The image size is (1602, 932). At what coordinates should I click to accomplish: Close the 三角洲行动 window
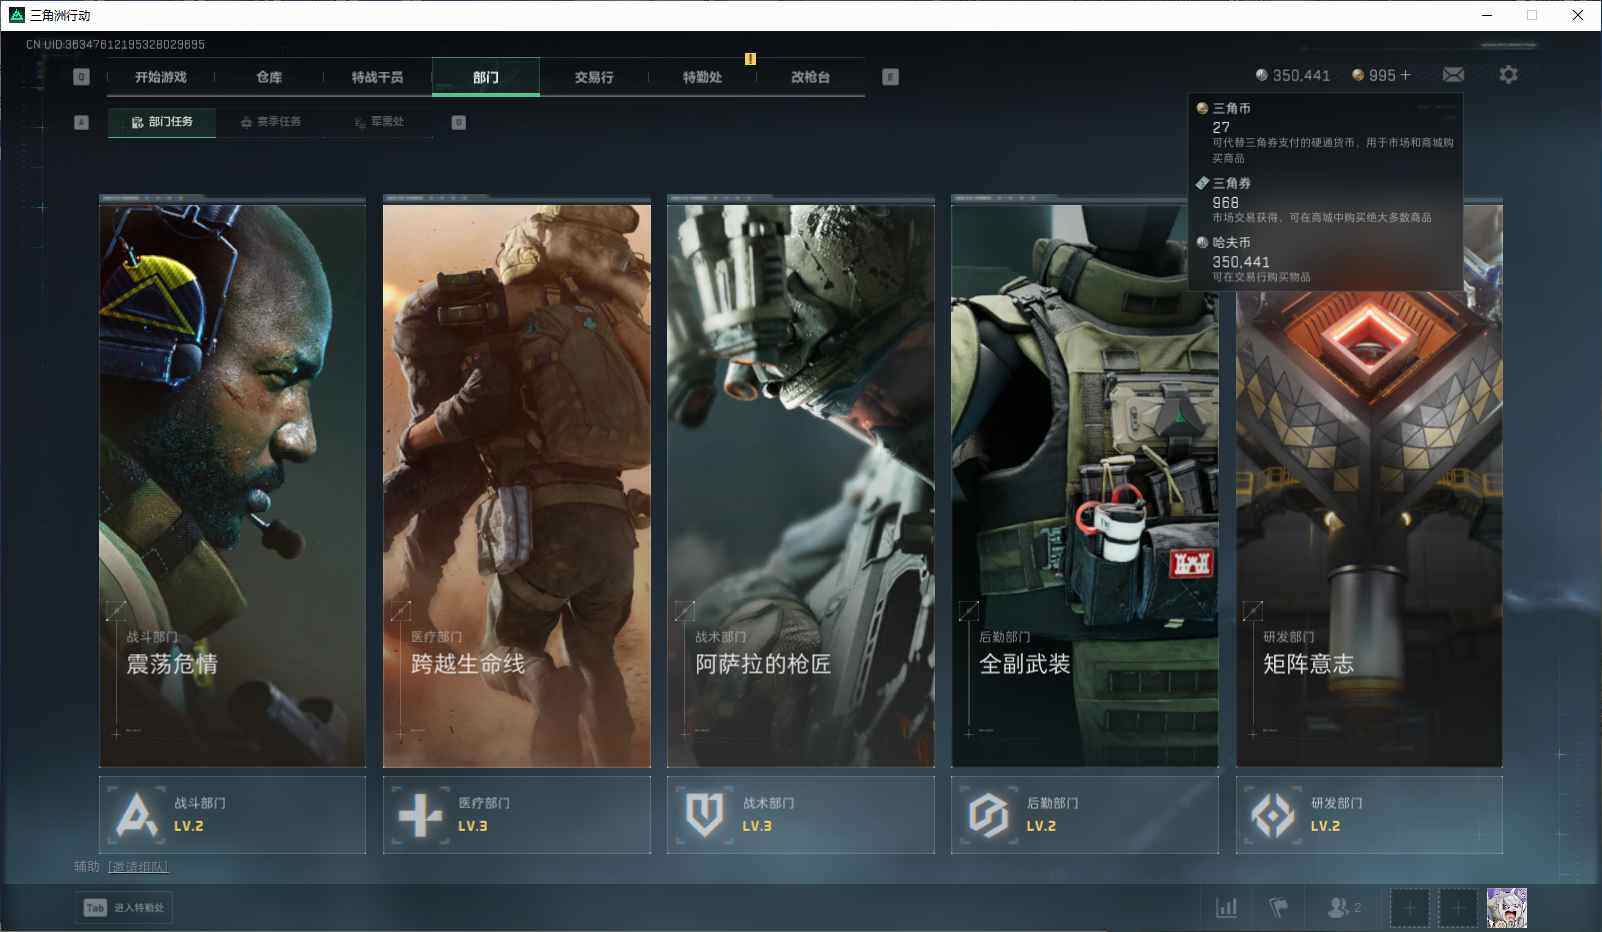pyautogui.click(x=1578, y=15)
